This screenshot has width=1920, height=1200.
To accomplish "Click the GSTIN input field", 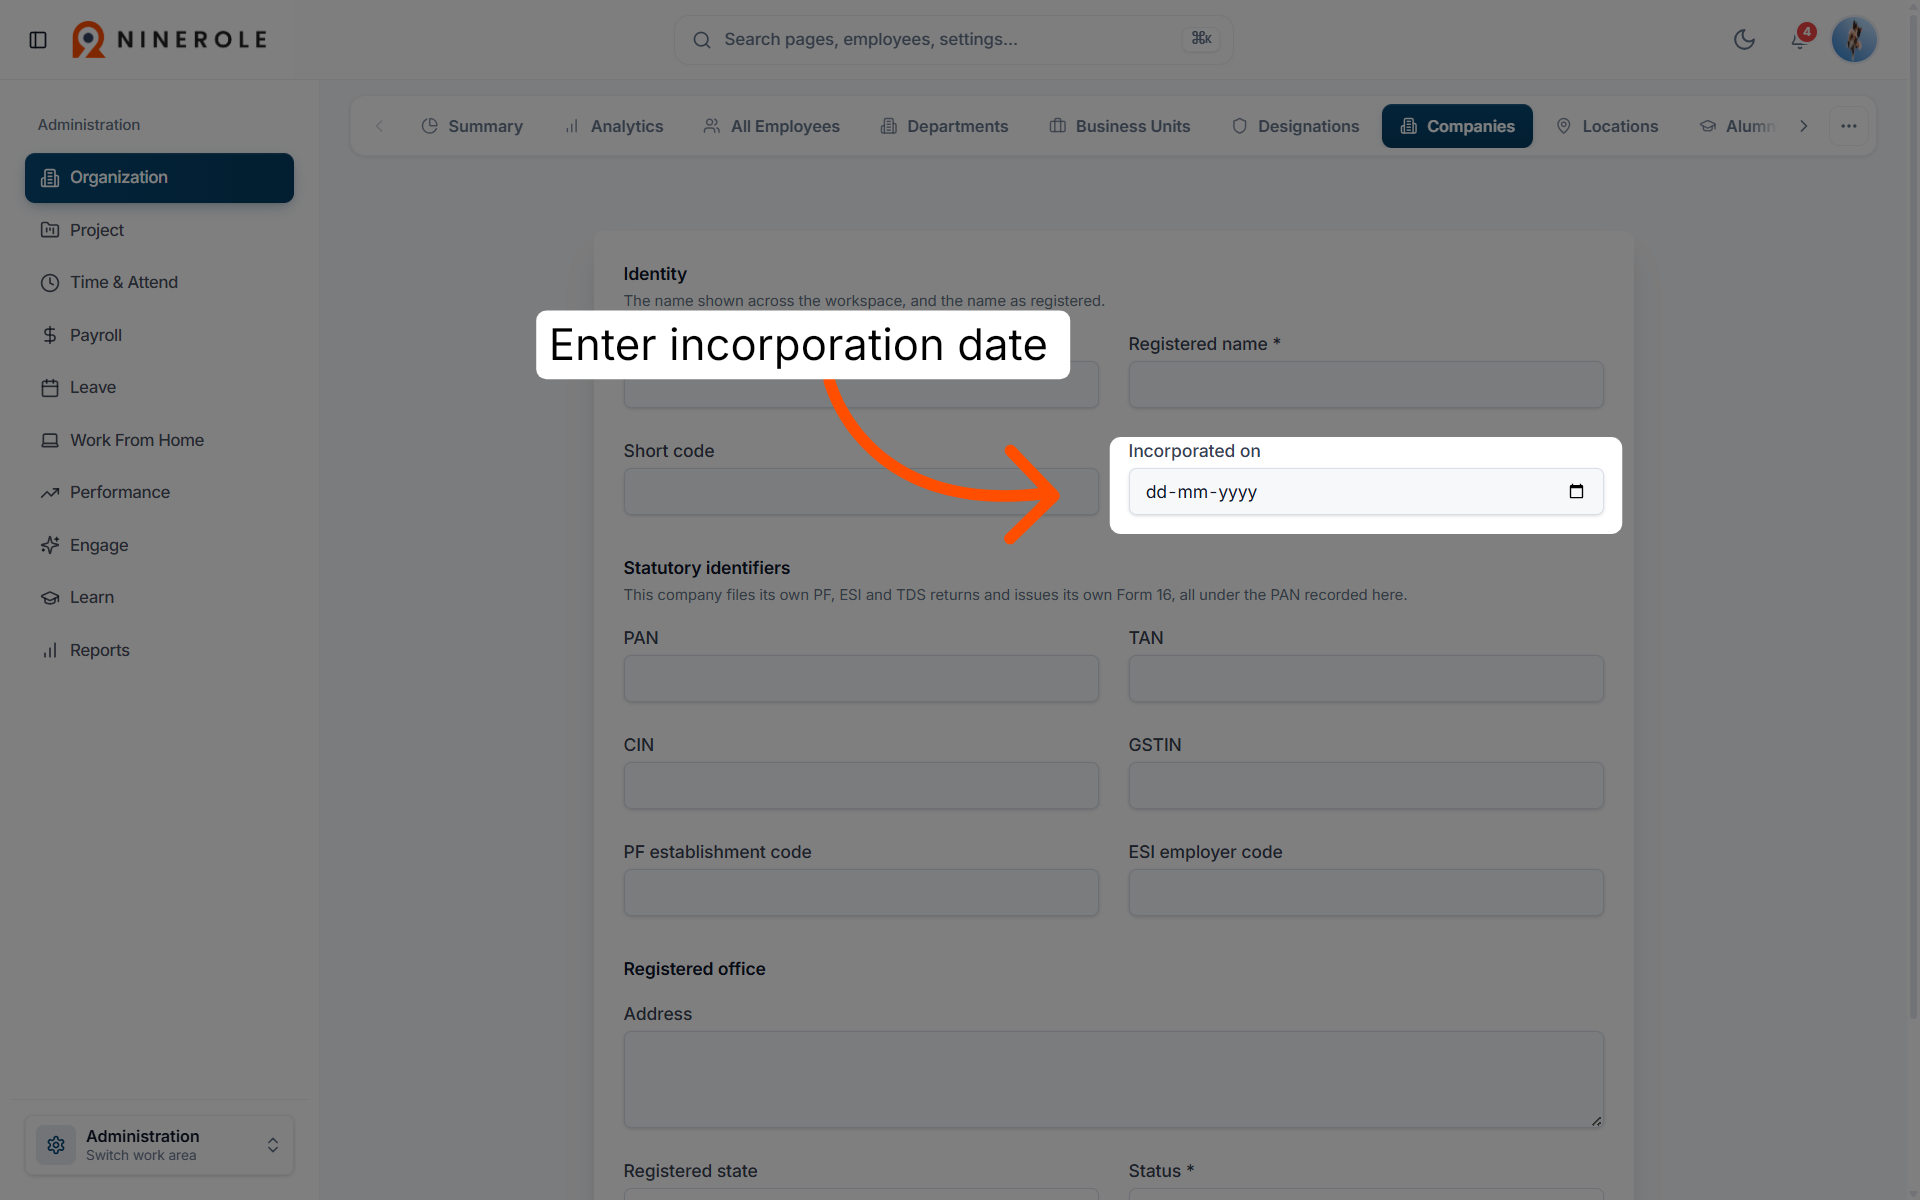I will click(1366, 786).
